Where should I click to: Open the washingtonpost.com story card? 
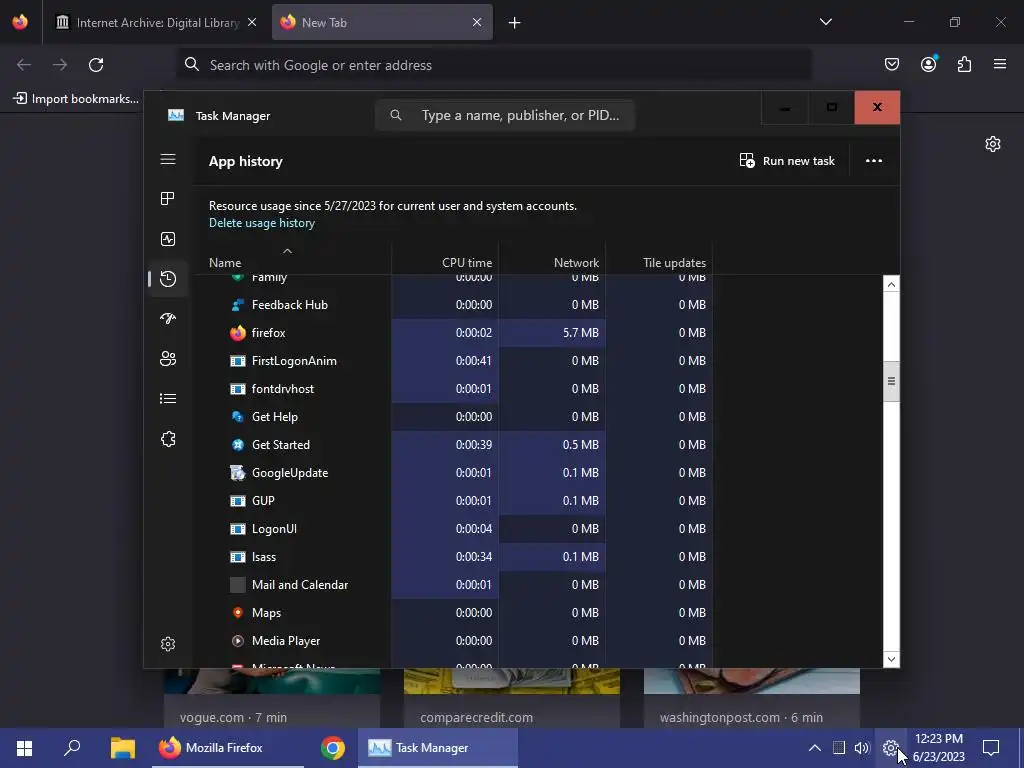tap(752, 697)
